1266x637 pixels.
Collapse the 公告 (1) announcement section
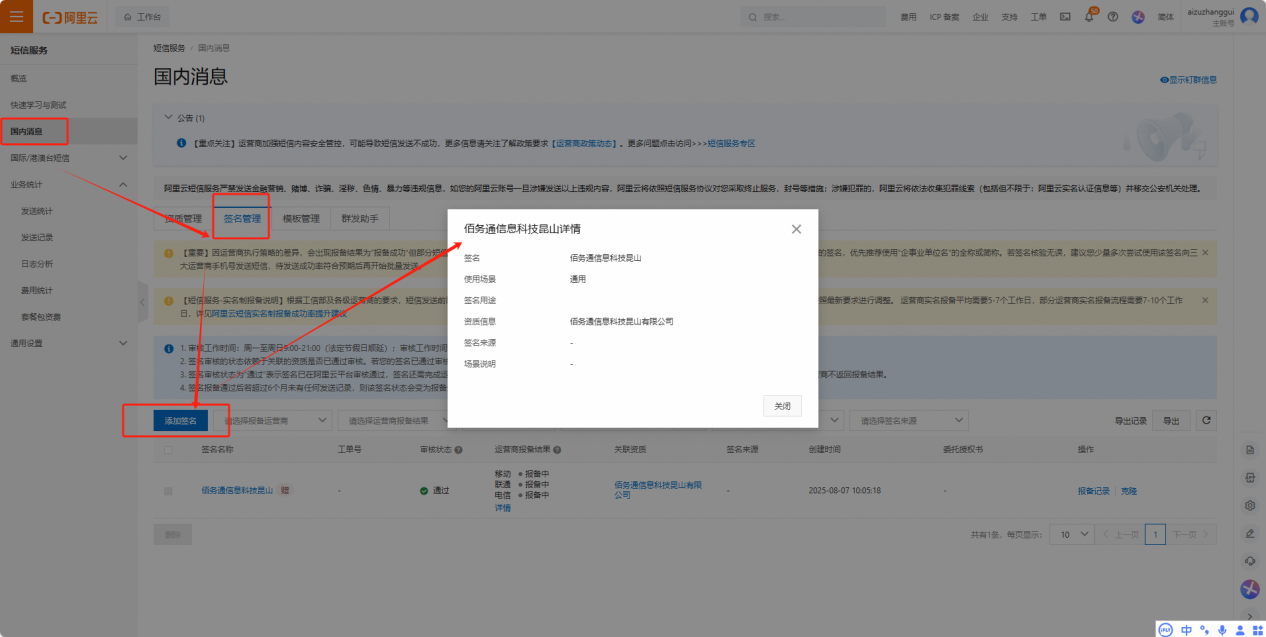click(168, 117)
